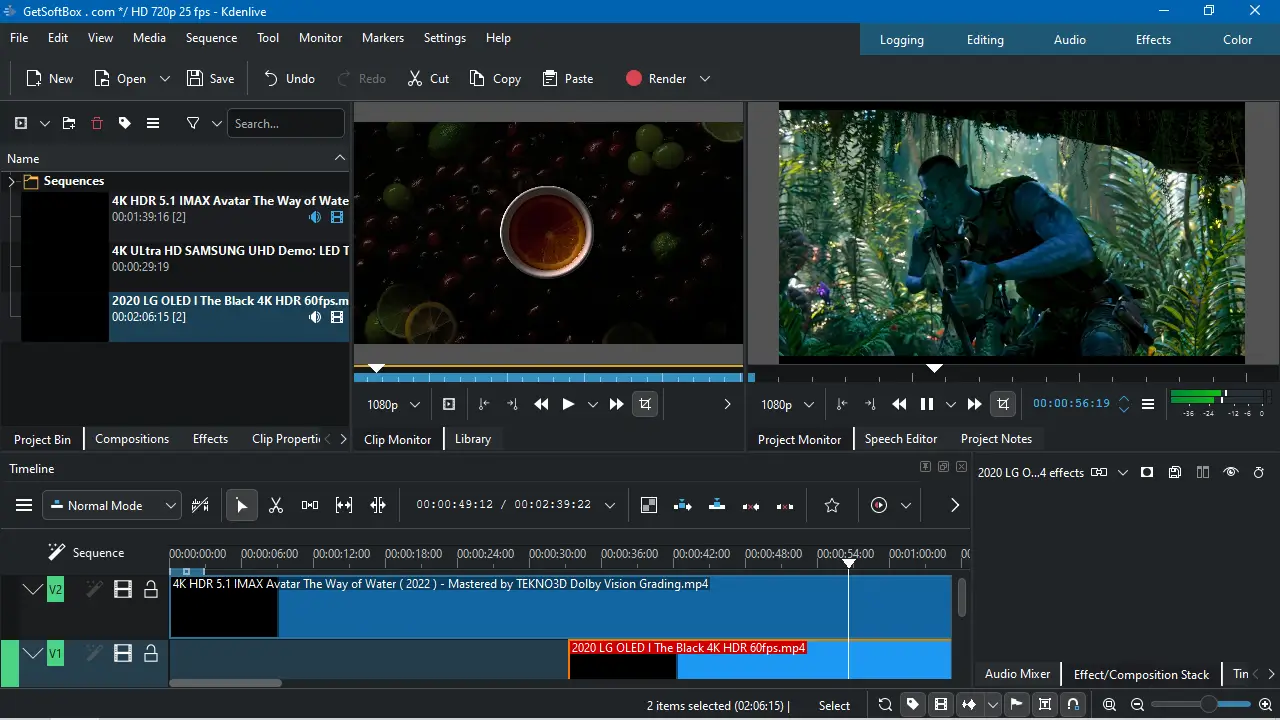Image resolution: width=1280 pixels, height=720 pixels.
Task: Open the Render button dropdown arrow
Action: [x=705, y=79]
